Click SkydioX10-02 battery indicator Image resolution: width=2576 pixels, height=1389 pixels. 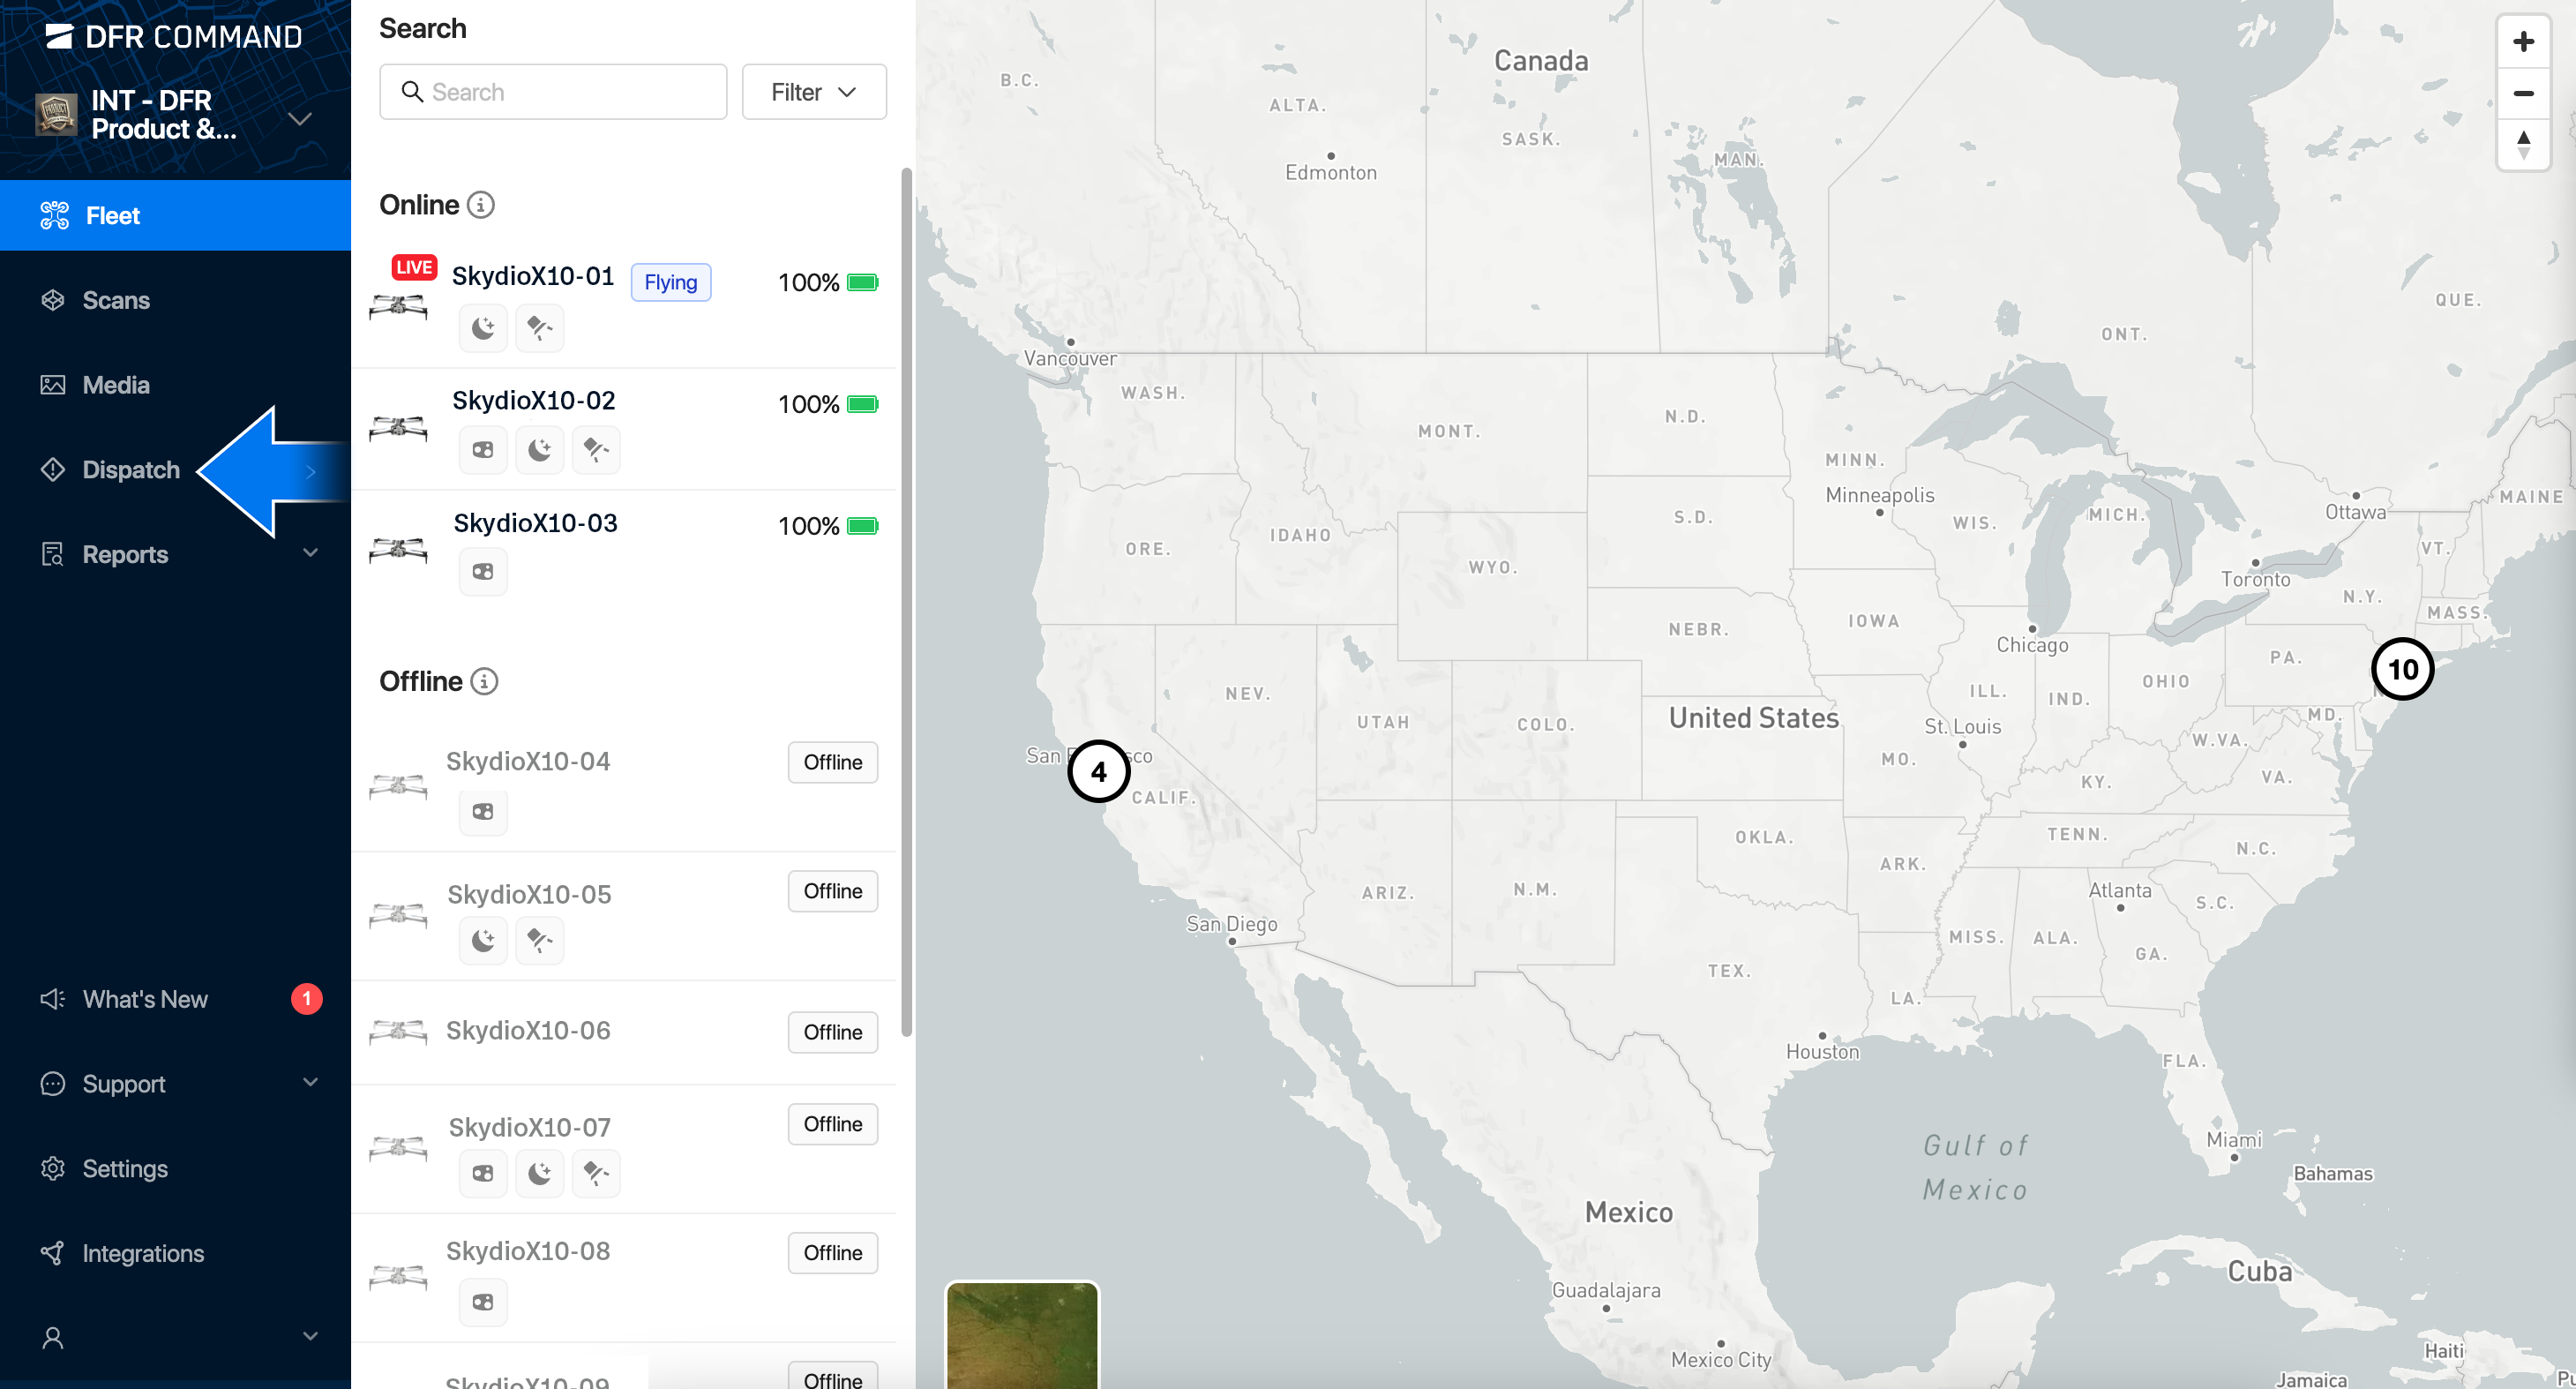coord(828,405)
